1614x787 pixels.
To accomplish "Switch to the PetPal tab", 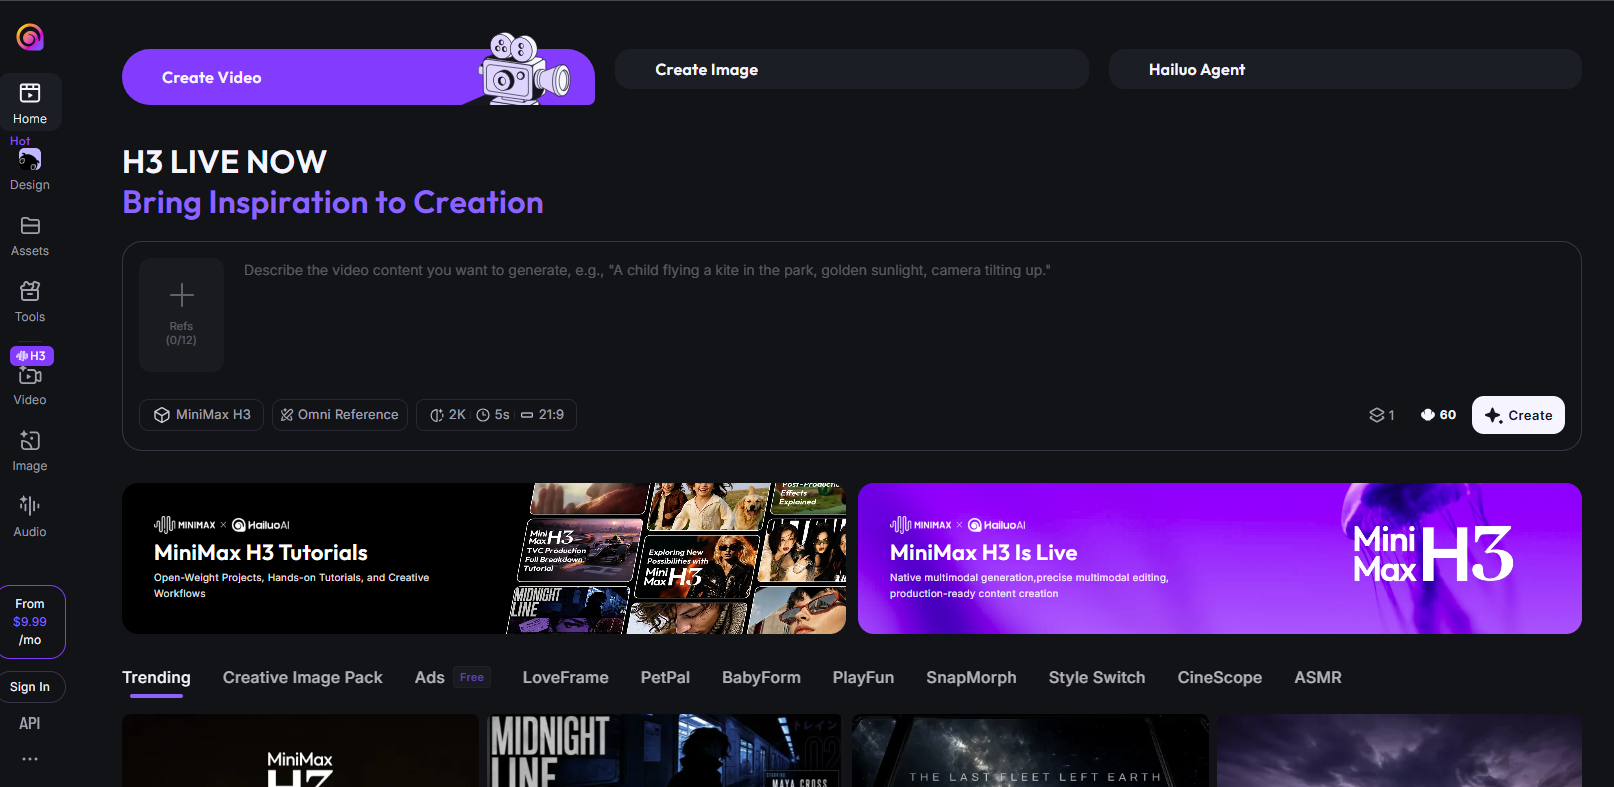I will tap(666, 678).
